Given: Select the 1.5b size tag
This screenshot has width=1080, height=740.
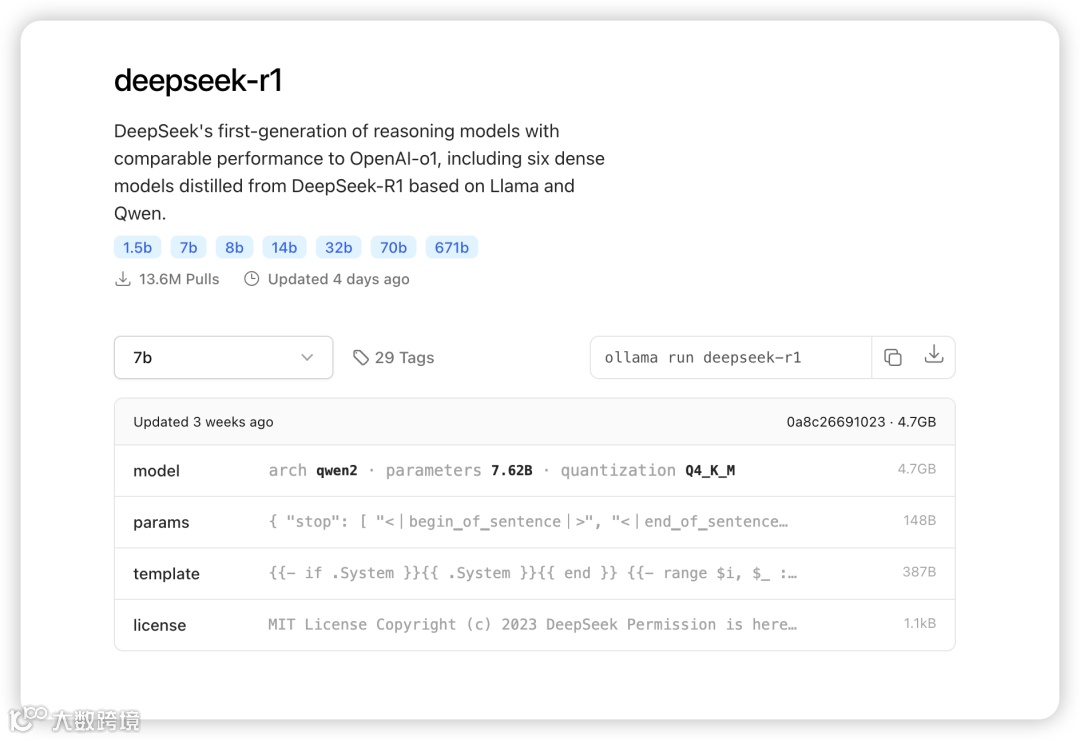Looking at the screenshot, I should (137, 247).
